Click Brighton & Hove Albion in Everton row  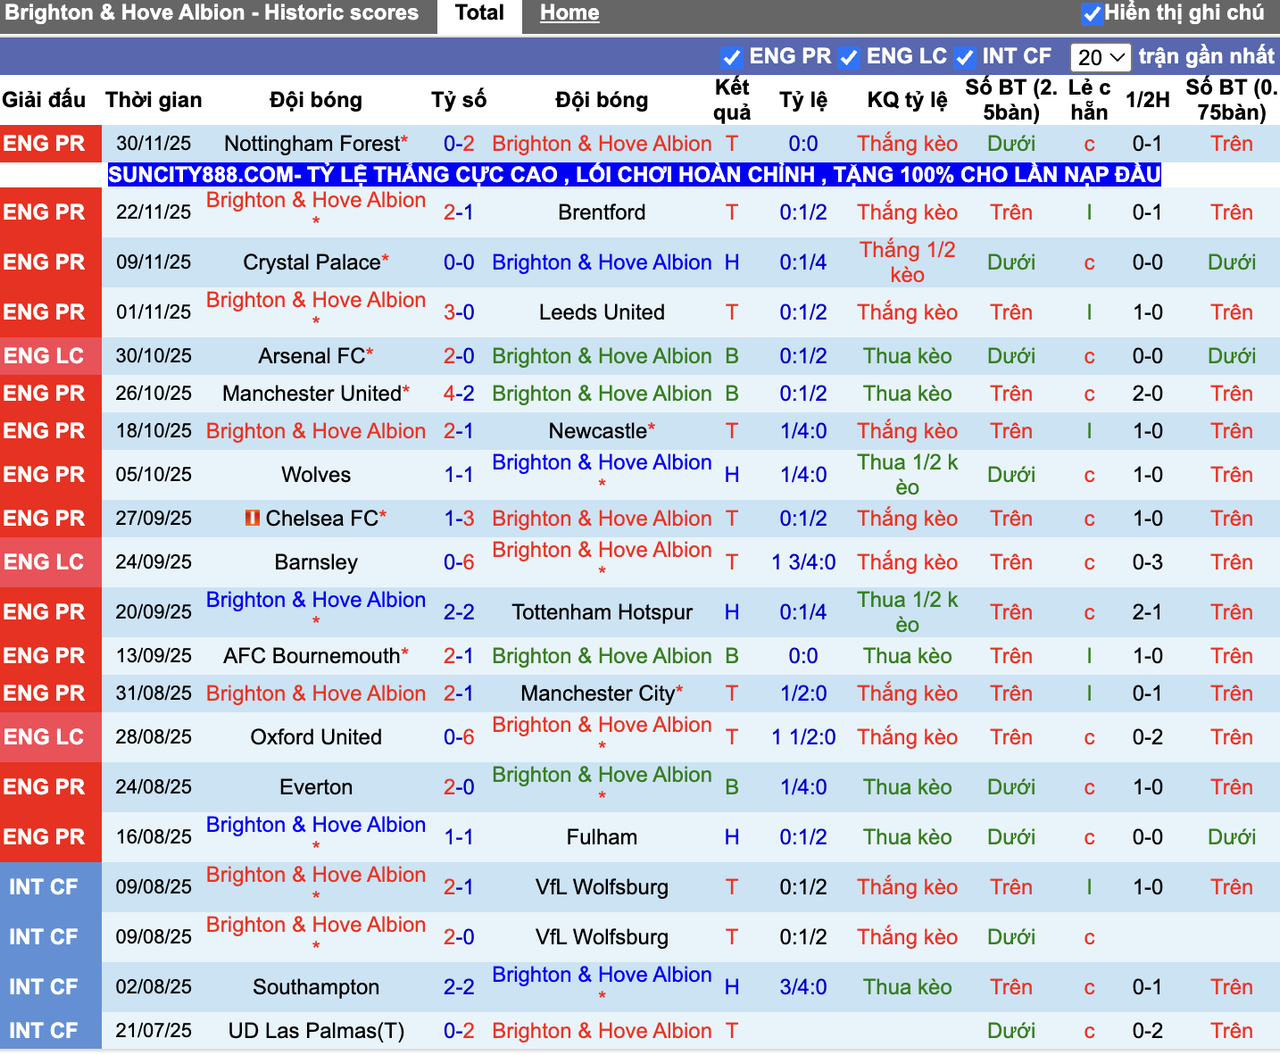pyautogui.click(x=601, y=775)
